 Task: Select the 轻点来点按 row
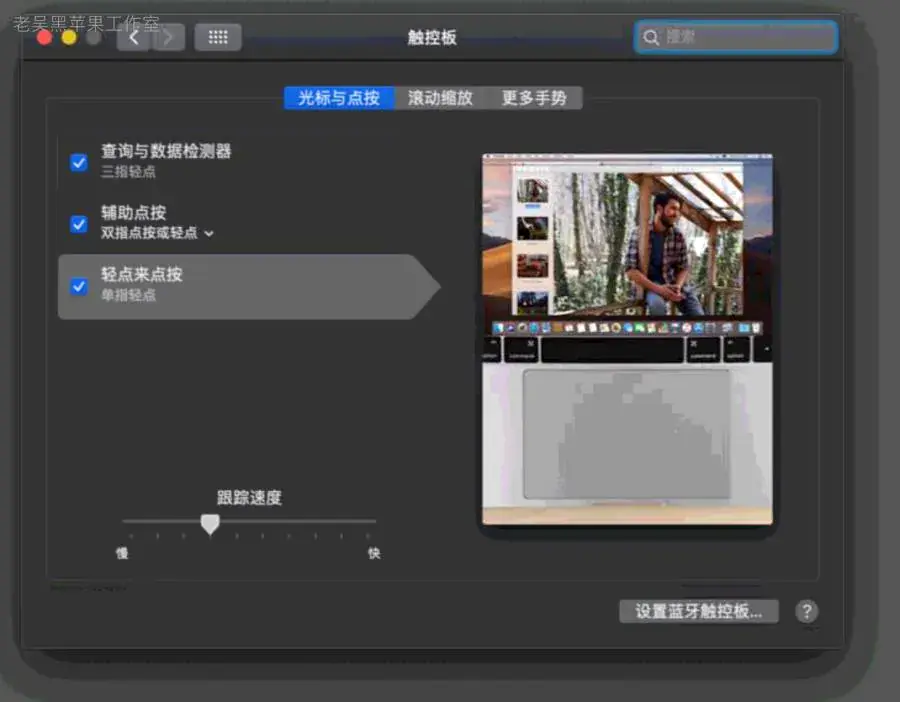coord(249,286)
